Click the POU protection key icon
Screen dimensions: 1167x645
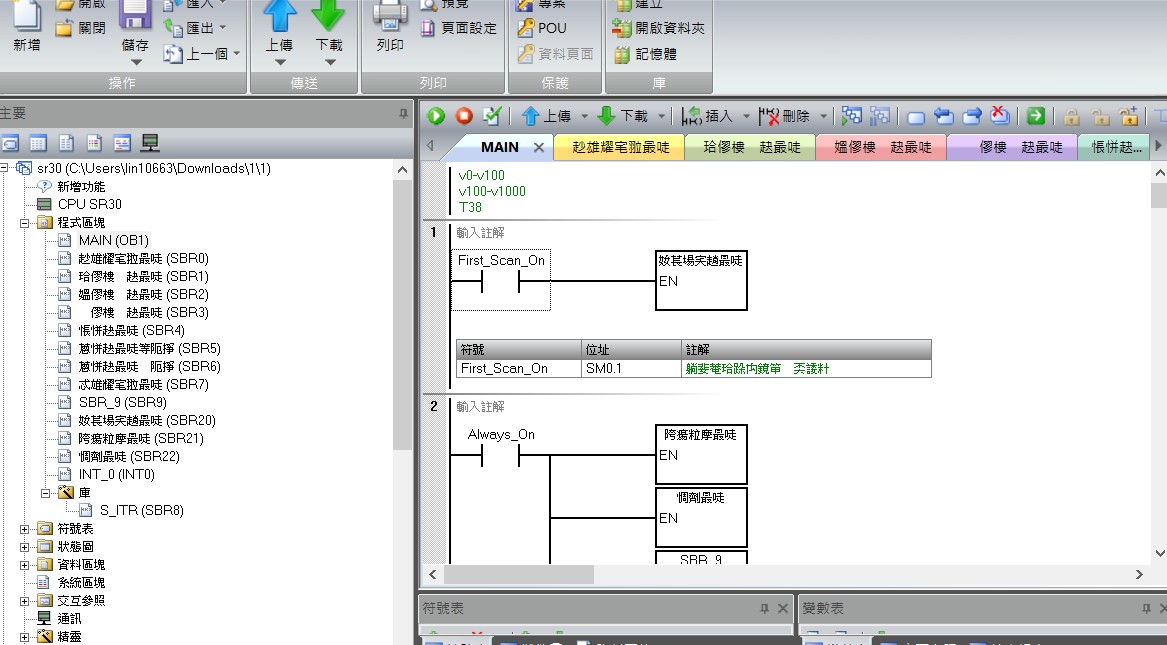point(525,28)
